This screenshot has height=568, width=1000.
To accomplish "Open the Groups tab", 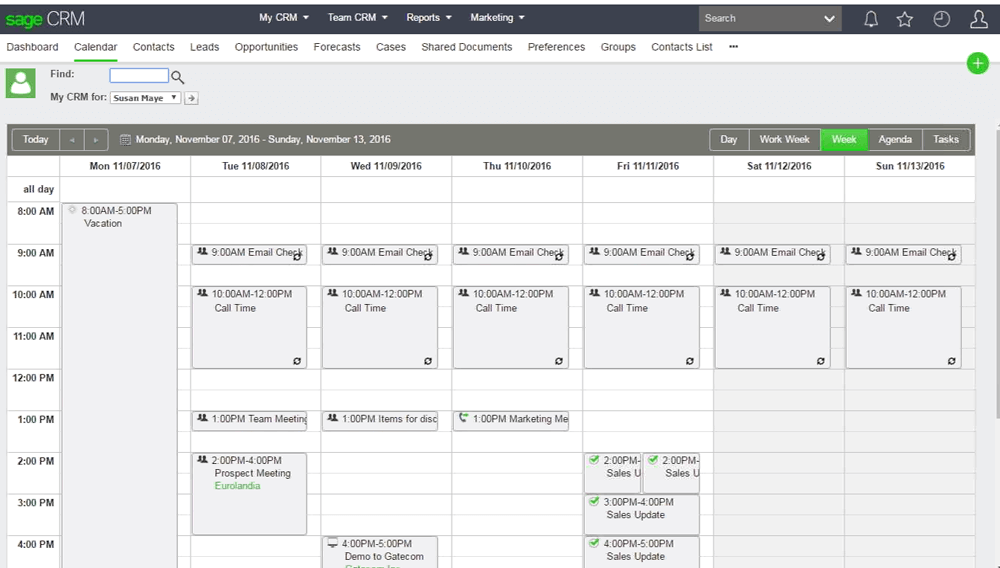I will (618, 47).
